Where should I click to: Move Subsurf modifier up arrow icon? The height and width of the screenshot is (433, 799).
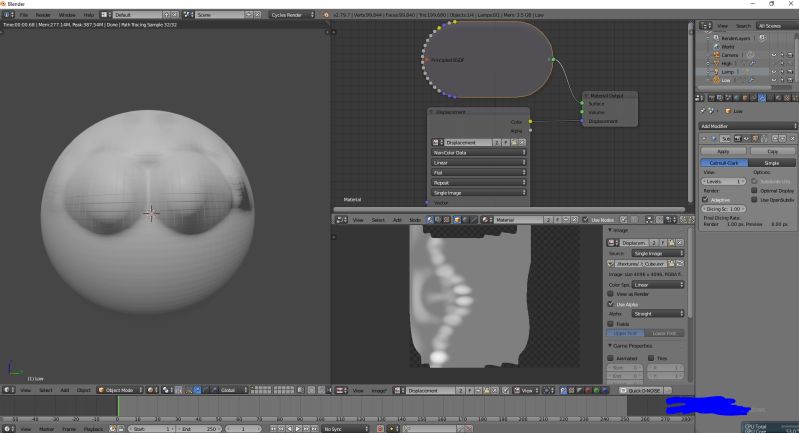pos(775,139)
